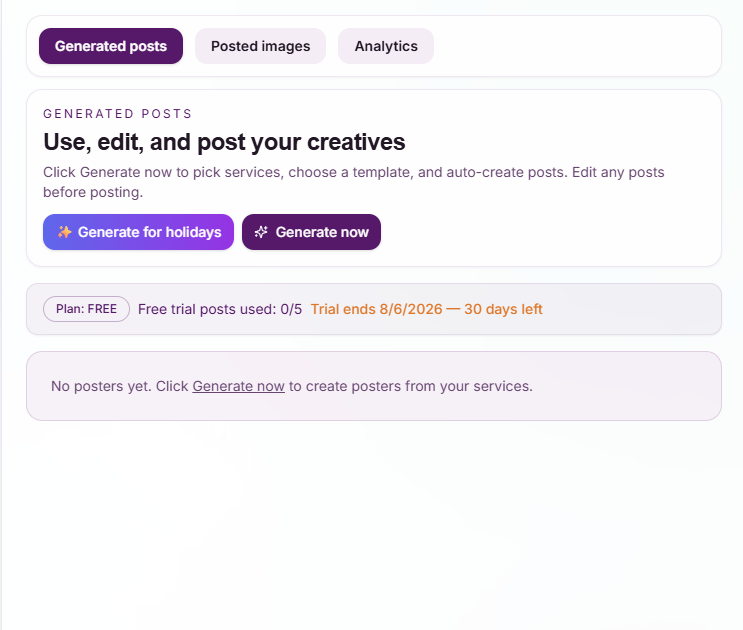Open the Posted images tab

[260, 46]
